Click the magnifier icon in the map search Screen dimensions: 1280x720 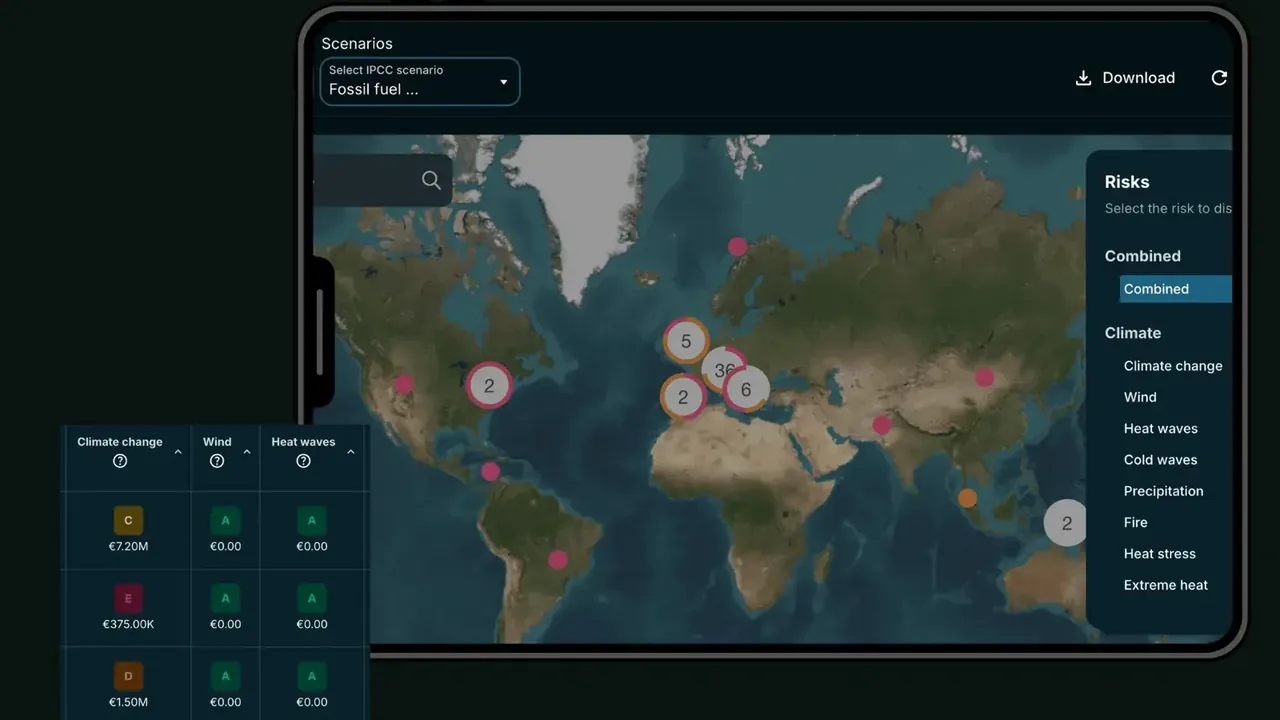[431, 180]
